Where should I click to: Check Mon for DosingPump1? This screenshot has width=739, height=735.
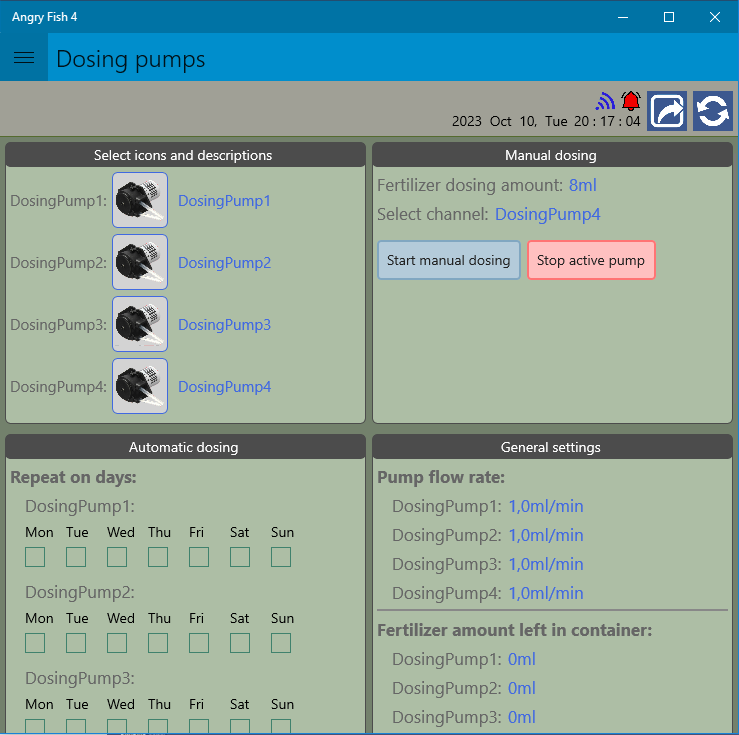35,557
